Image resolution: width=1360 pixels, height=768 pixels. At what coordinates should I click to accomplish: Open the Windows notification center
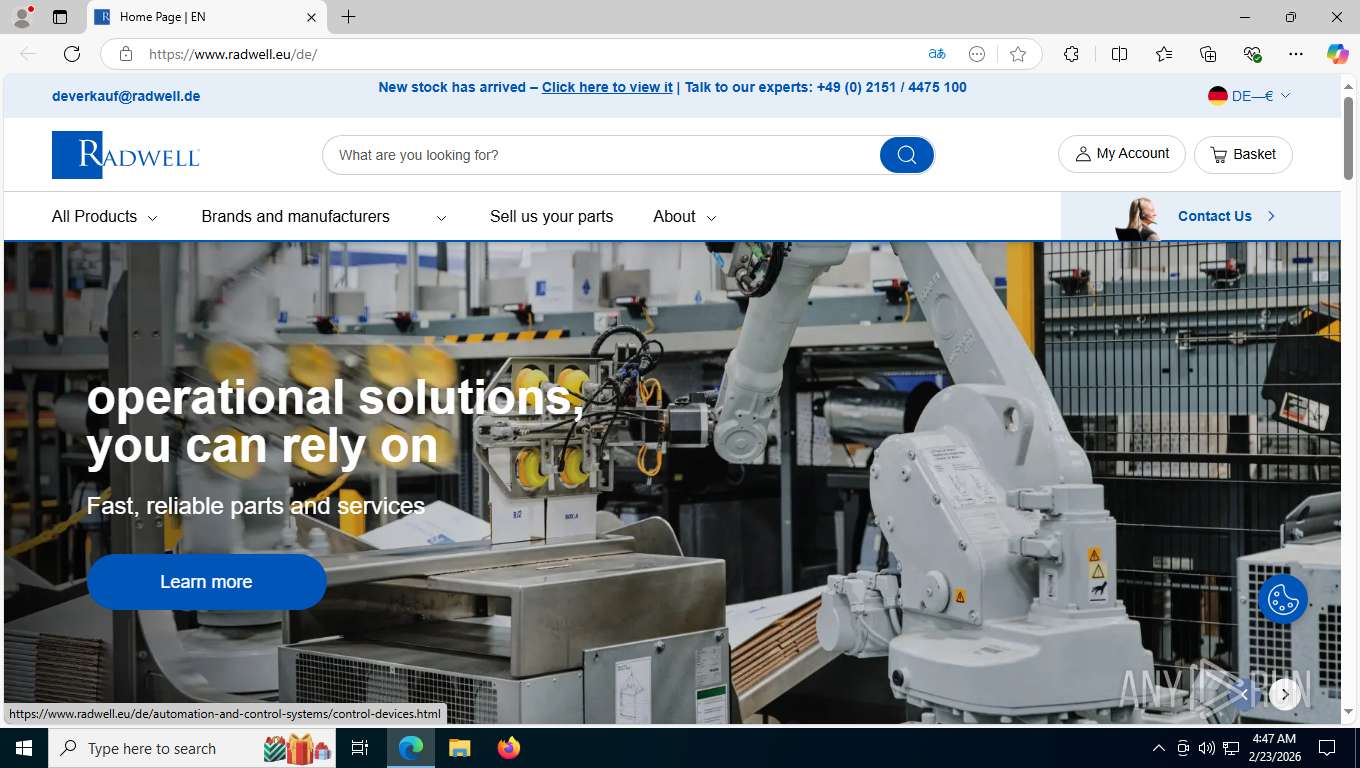(1327, 748)
